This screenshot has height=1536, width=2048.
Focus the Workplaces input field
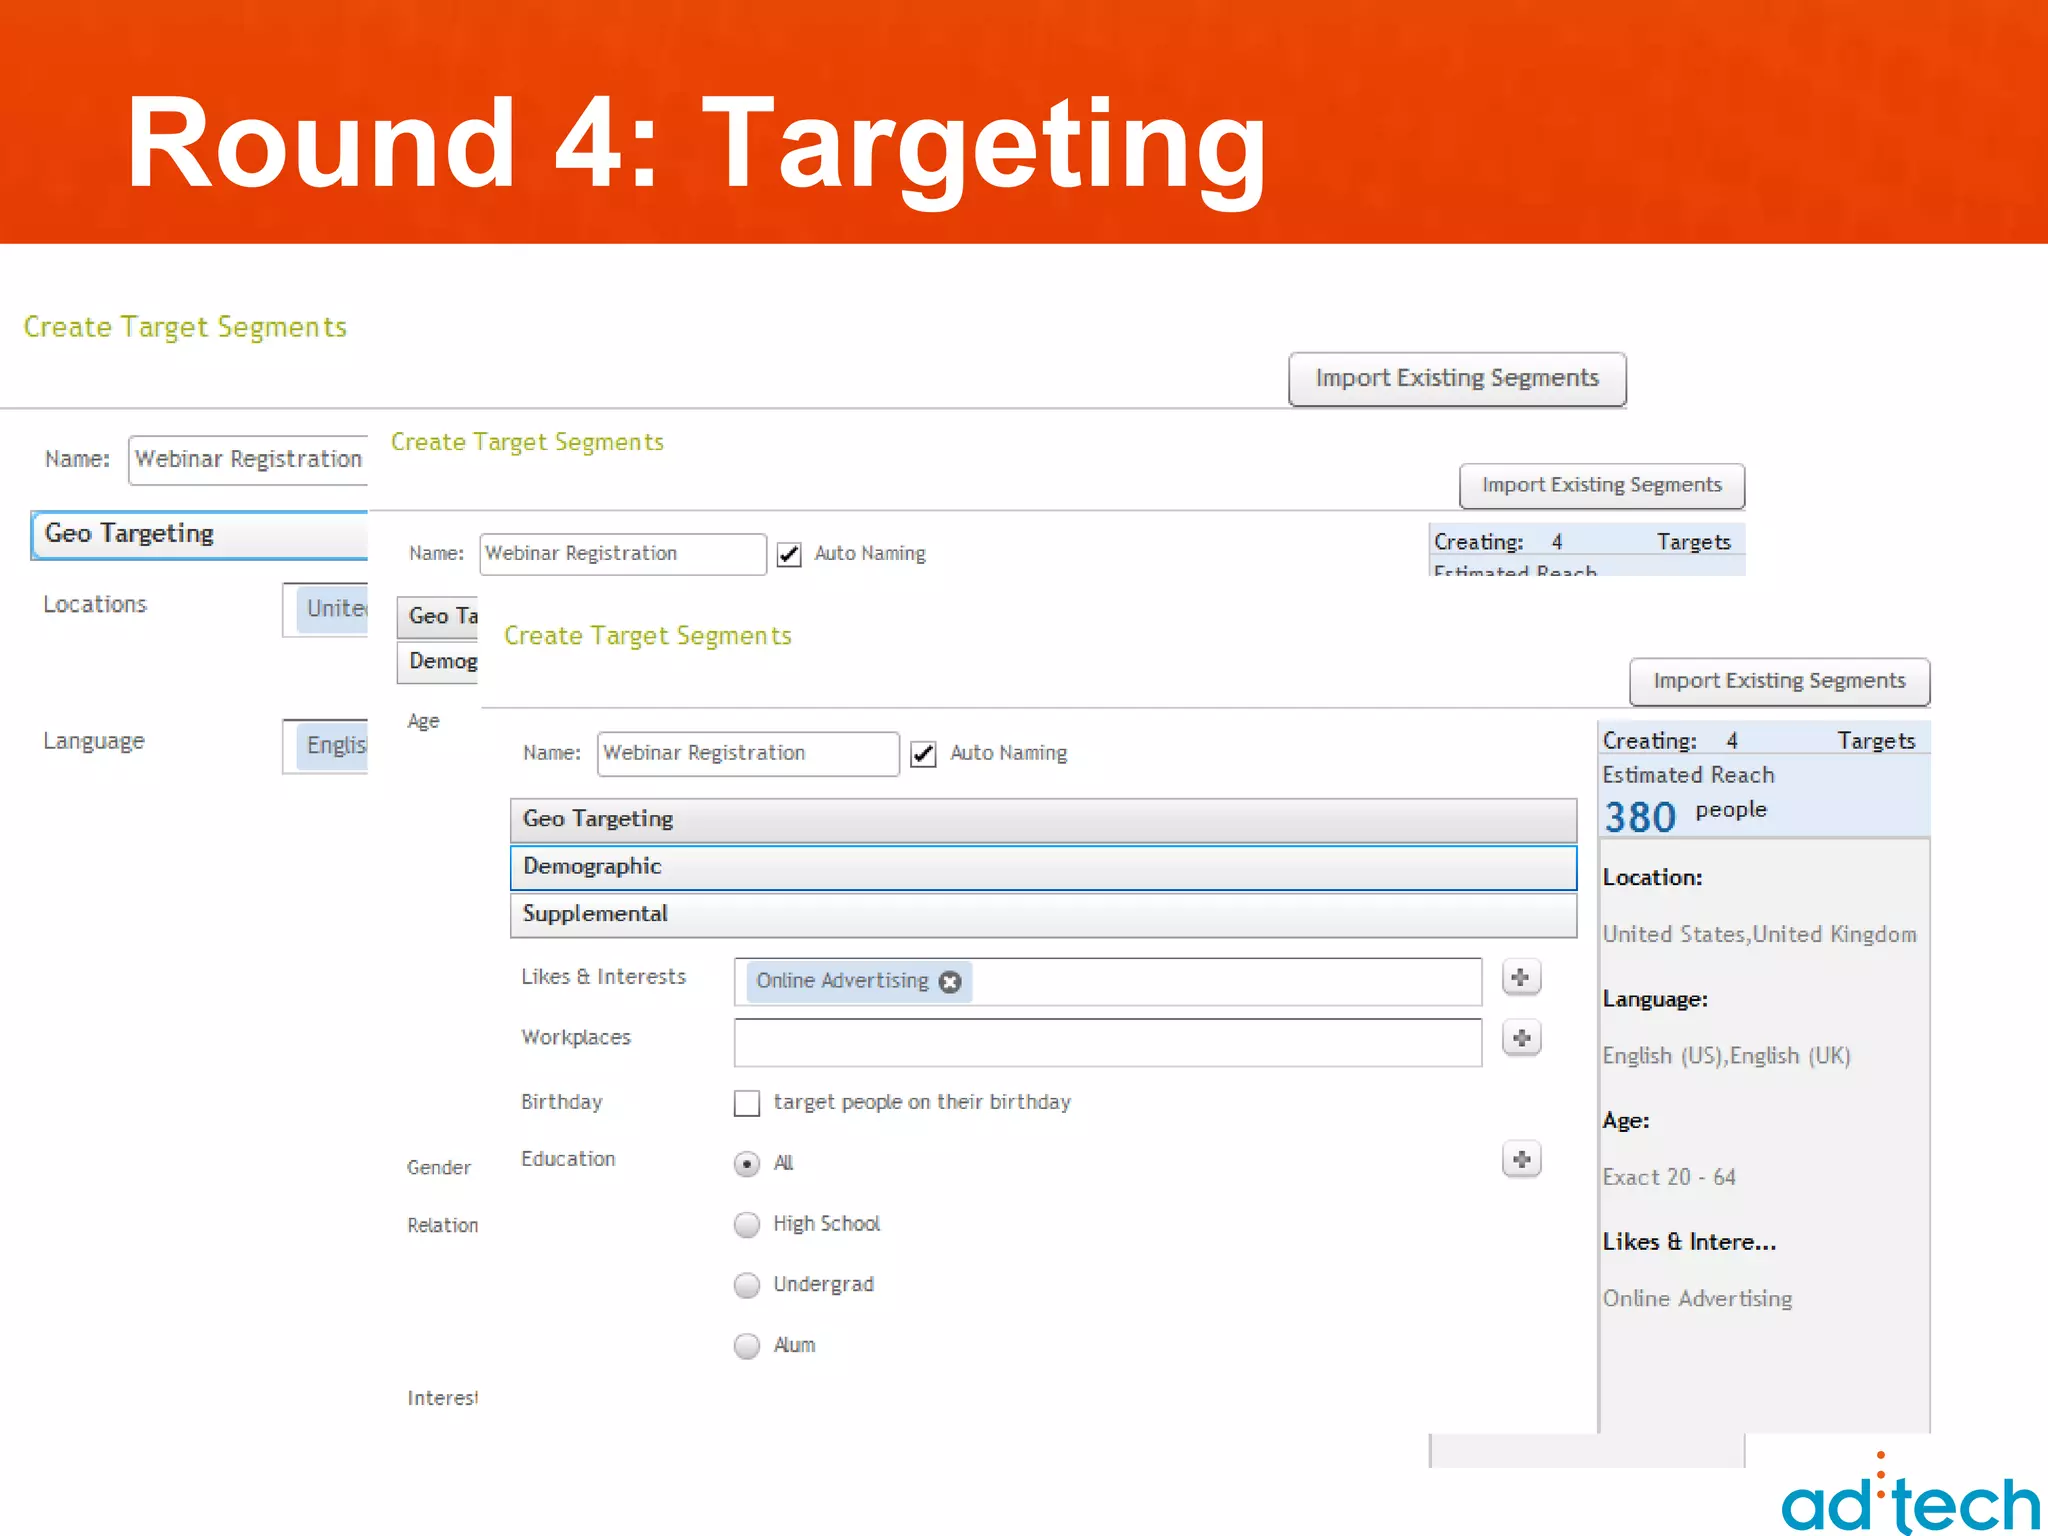1108,1043
